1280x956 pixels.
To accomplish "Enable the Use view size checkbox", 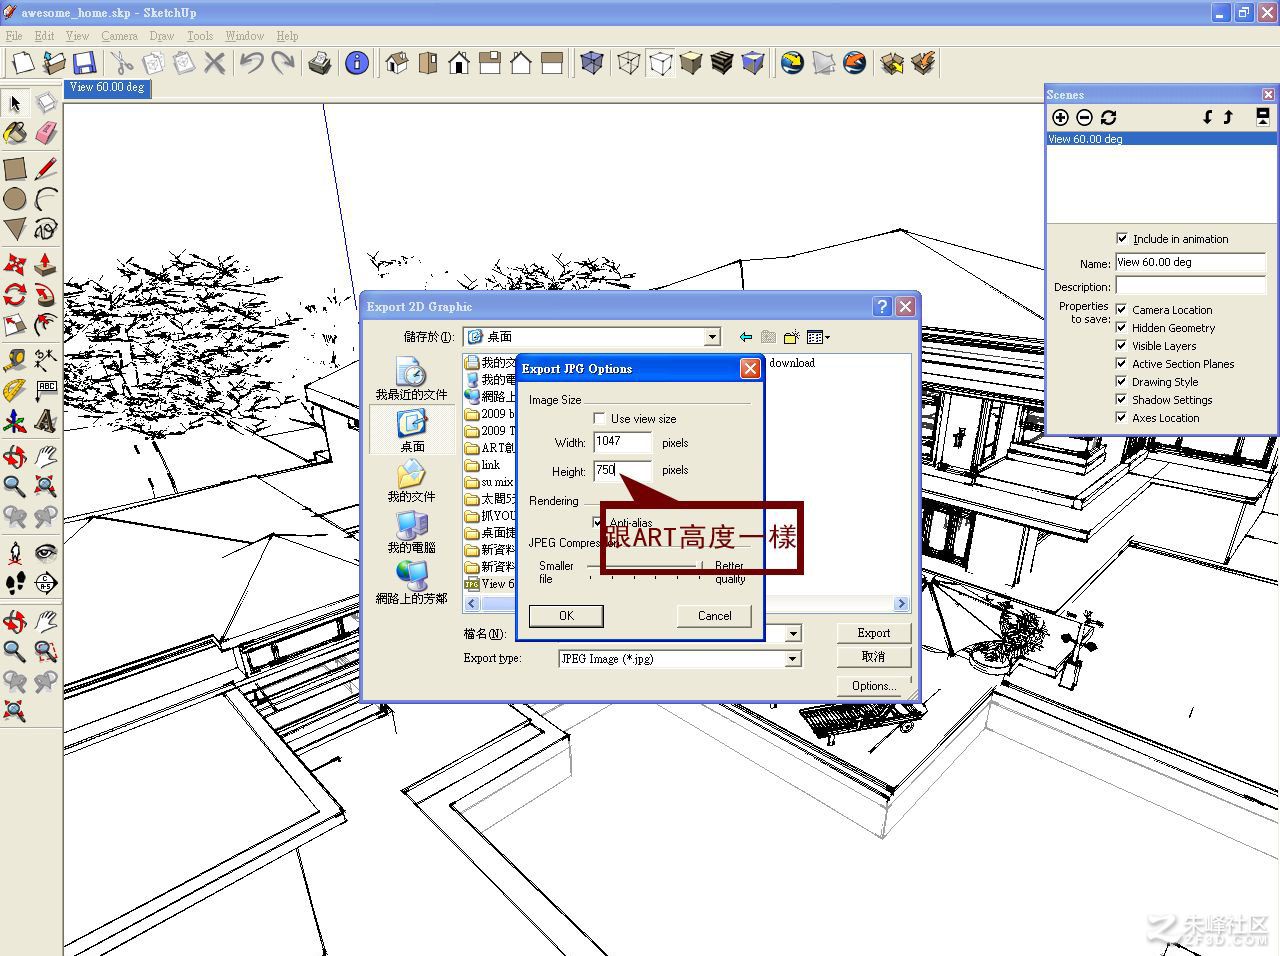I will tap(599, 419).
